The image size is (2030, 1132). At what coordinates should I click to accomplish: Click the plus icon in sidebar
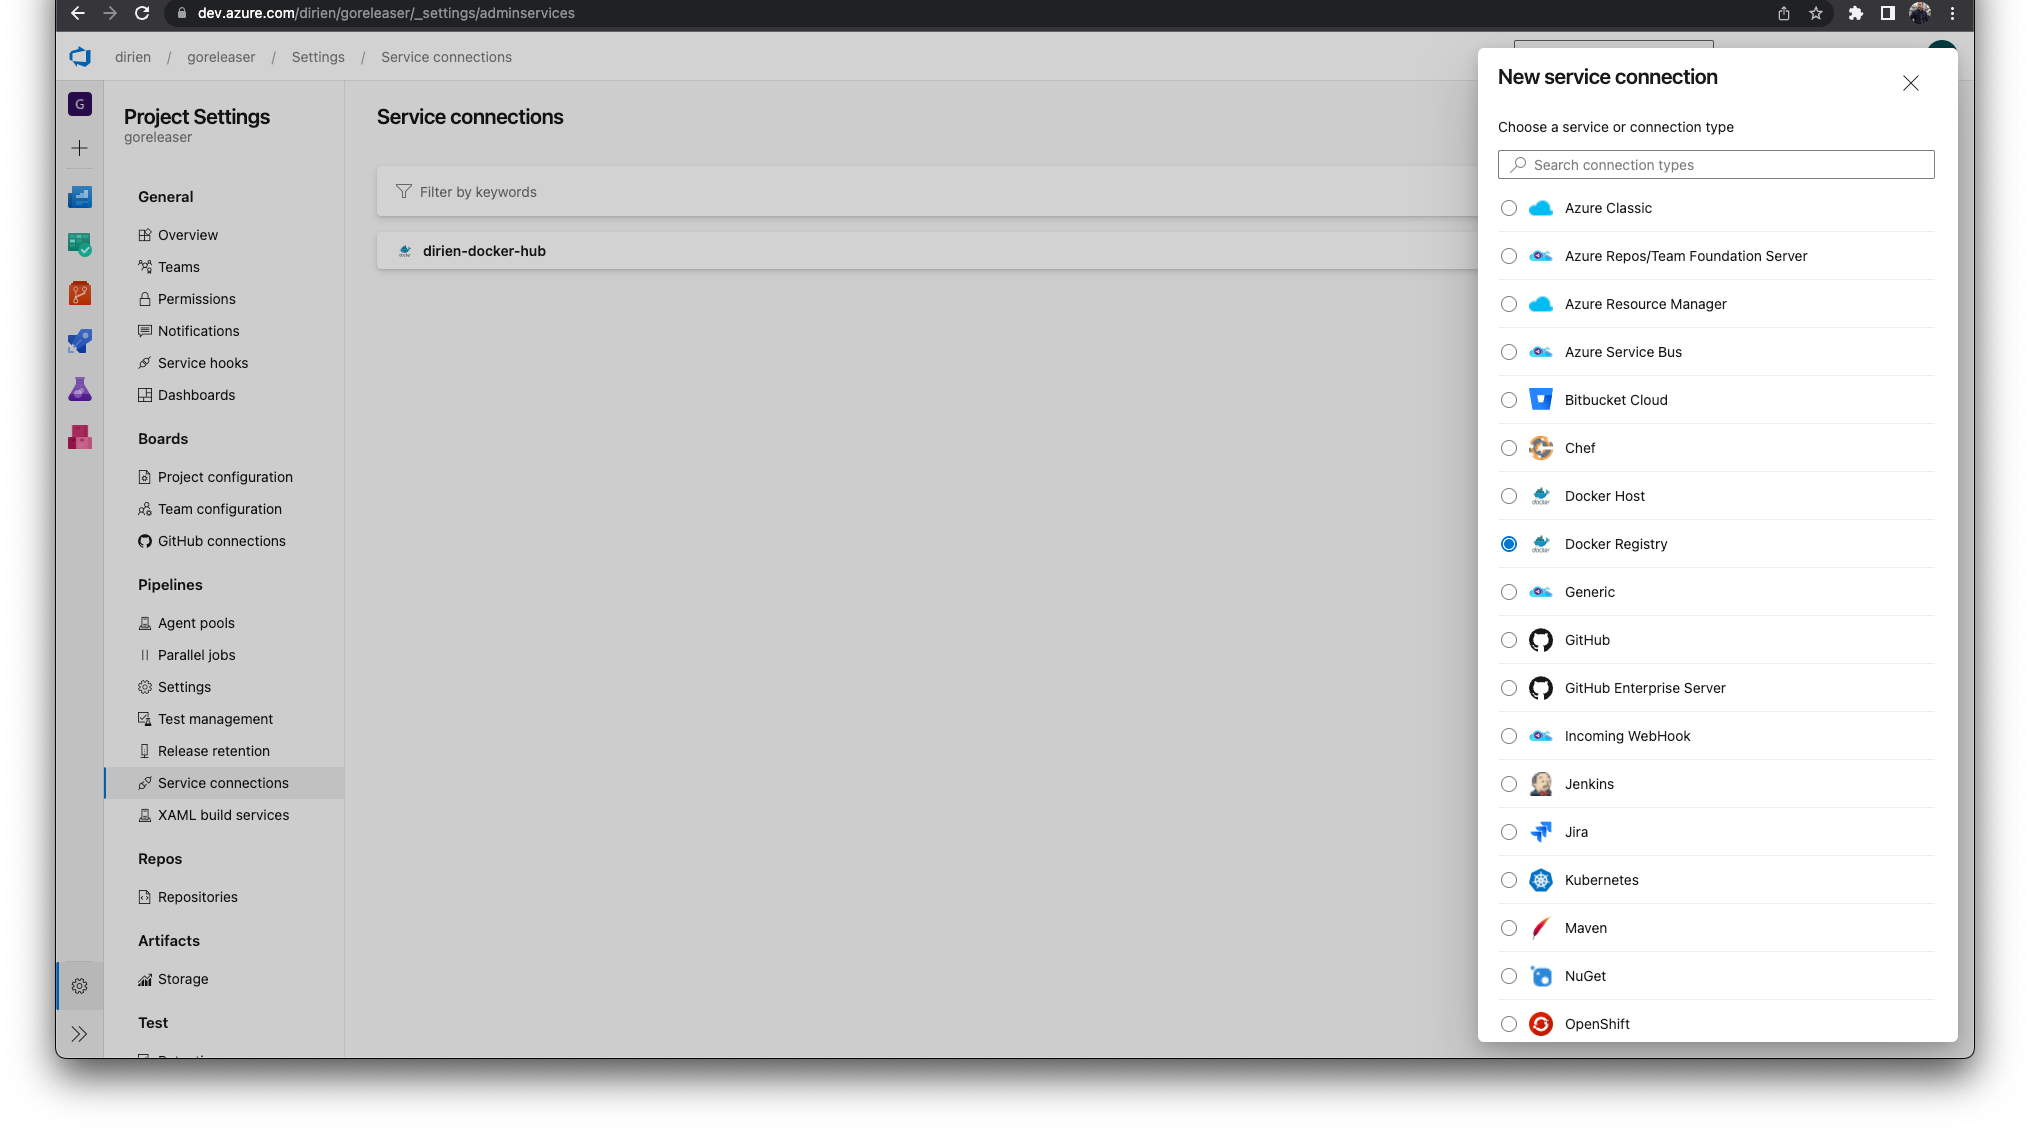point(80,148)
